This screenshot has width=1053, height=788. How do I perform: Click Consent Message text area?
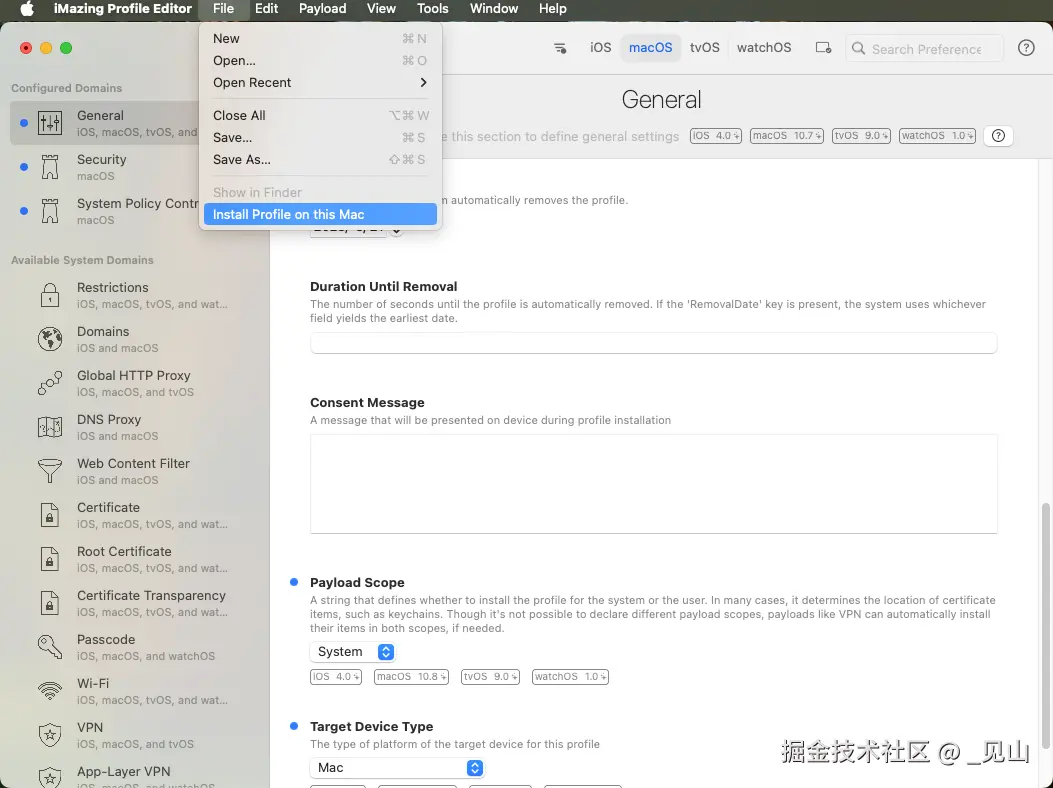coord(653,484)
